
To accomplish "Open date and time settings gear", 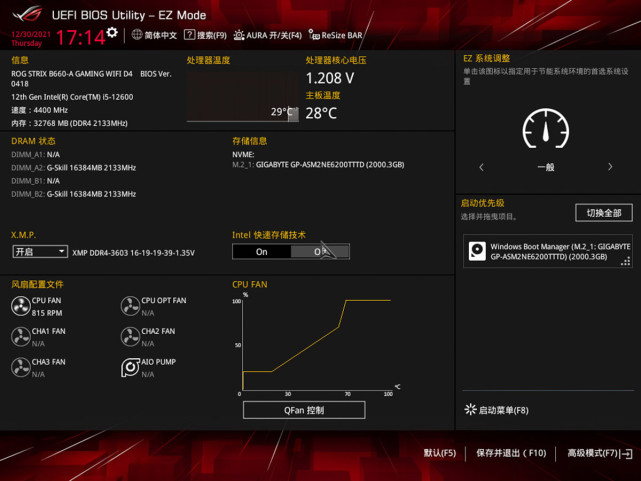I will click(112, 32).
